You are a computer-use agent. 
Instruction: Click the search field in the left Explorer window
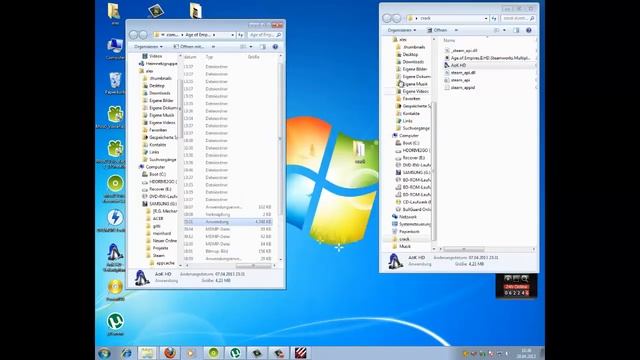tap(264, 35)
